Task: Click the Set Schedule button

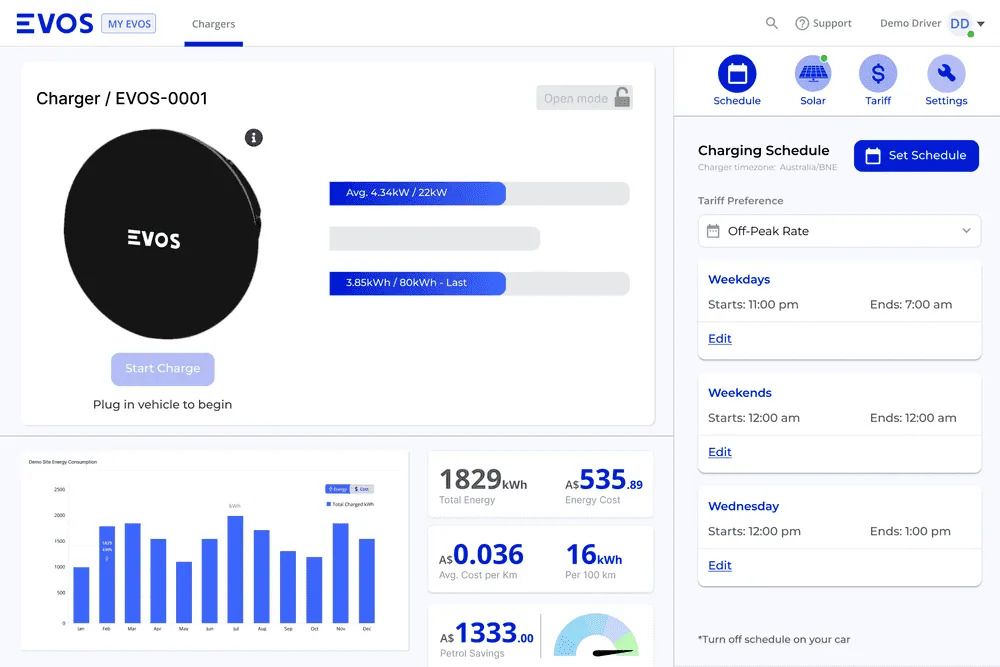Action: point(916,155)
